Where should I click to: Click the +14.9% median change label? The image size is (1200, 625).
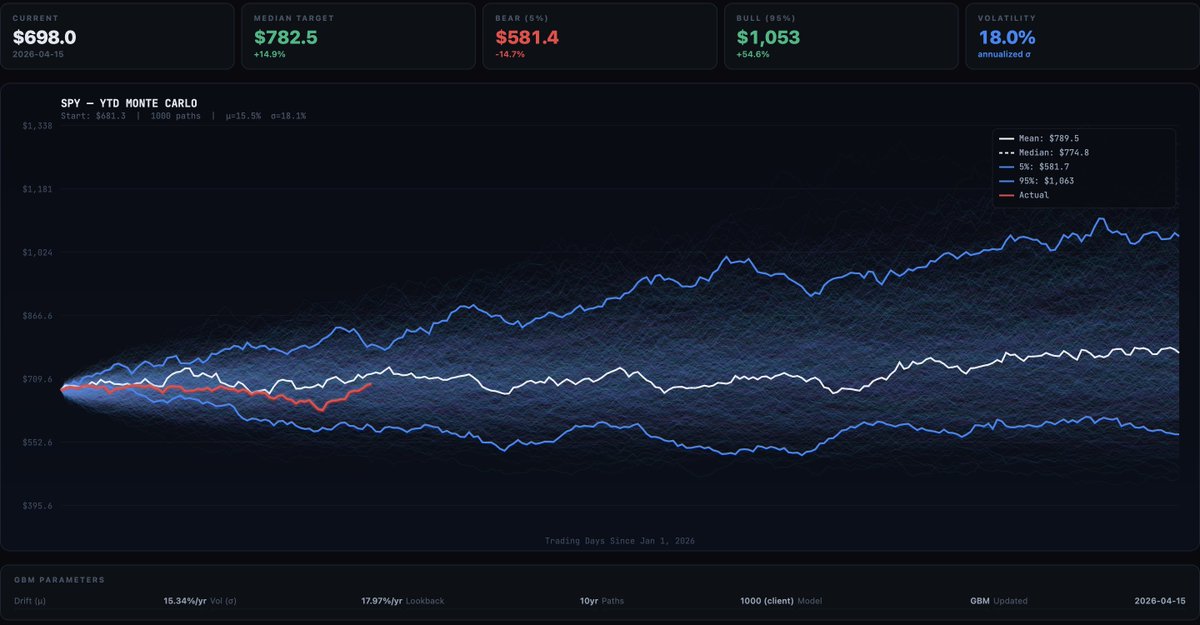[x=270, y=55]
